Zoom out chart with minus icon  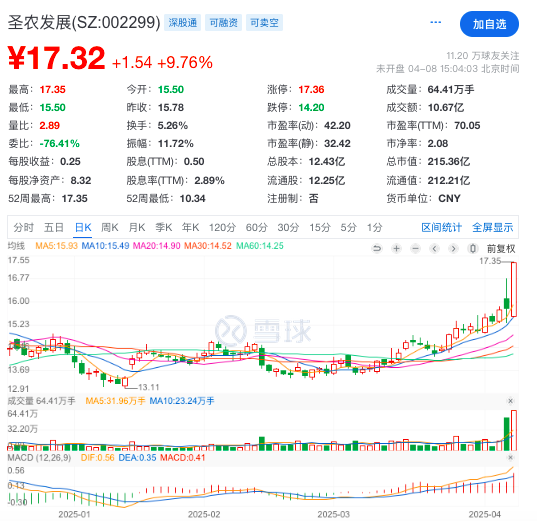415,248
